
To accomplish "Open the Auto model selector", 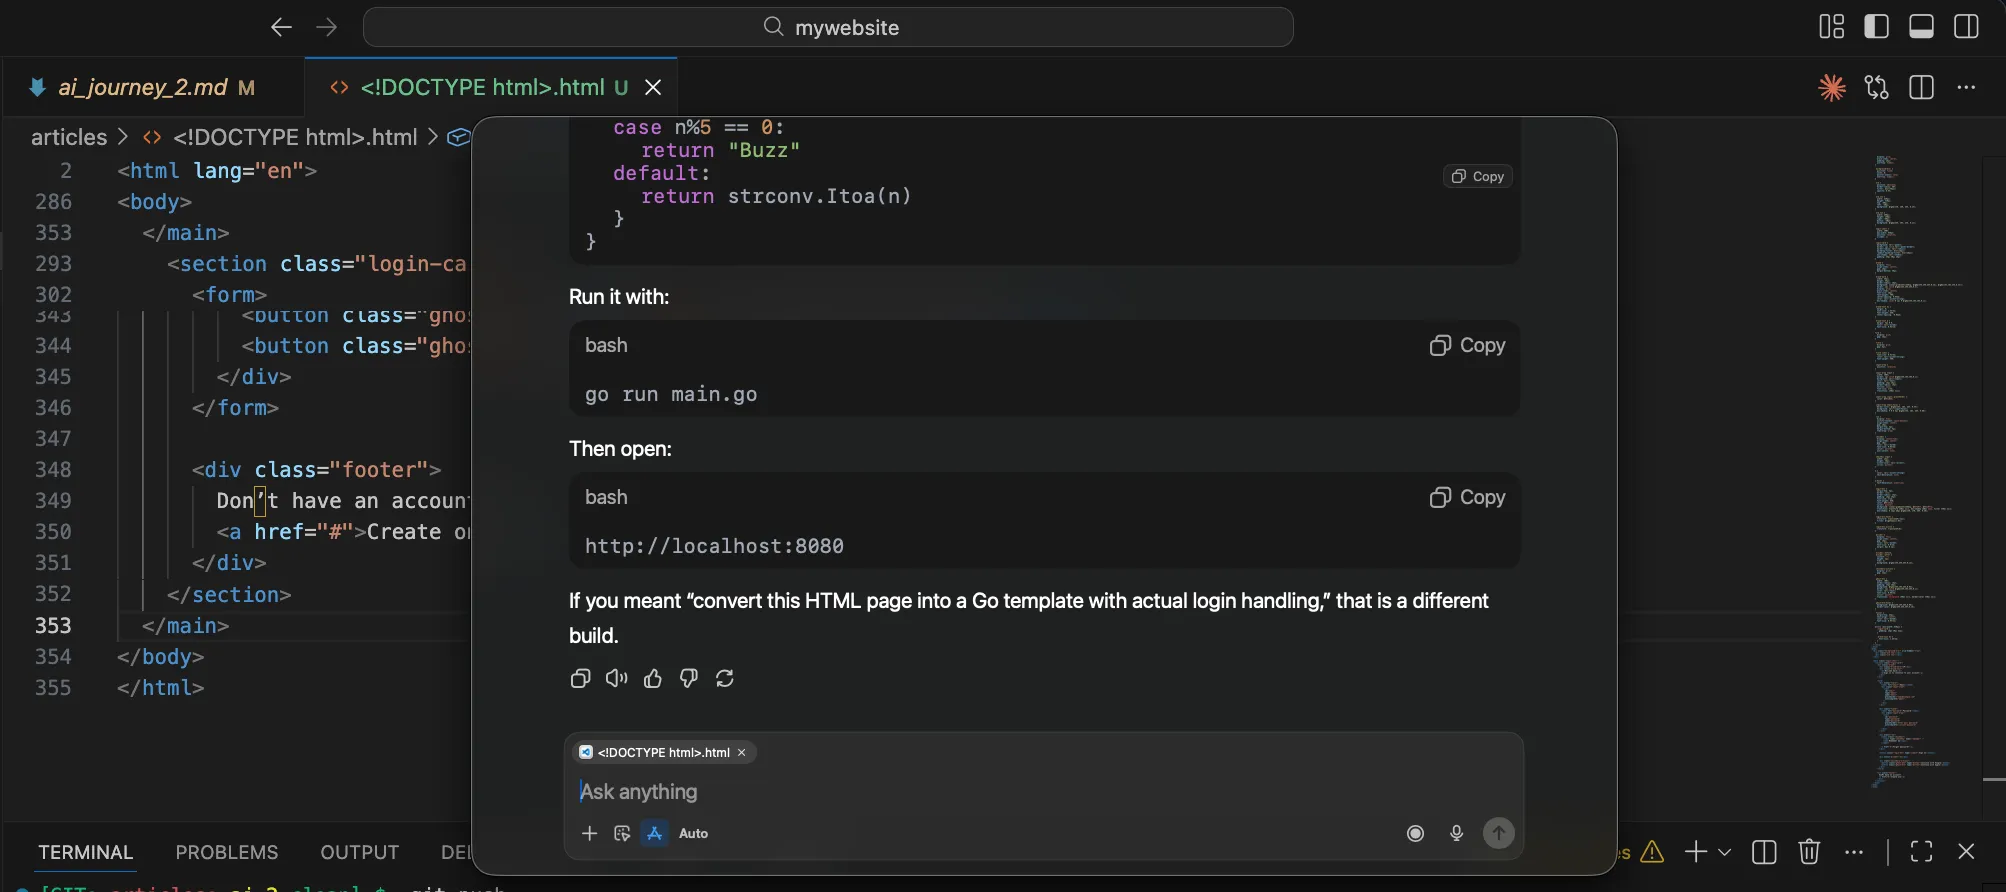I will pyautogui.click(x=692, y=834).
